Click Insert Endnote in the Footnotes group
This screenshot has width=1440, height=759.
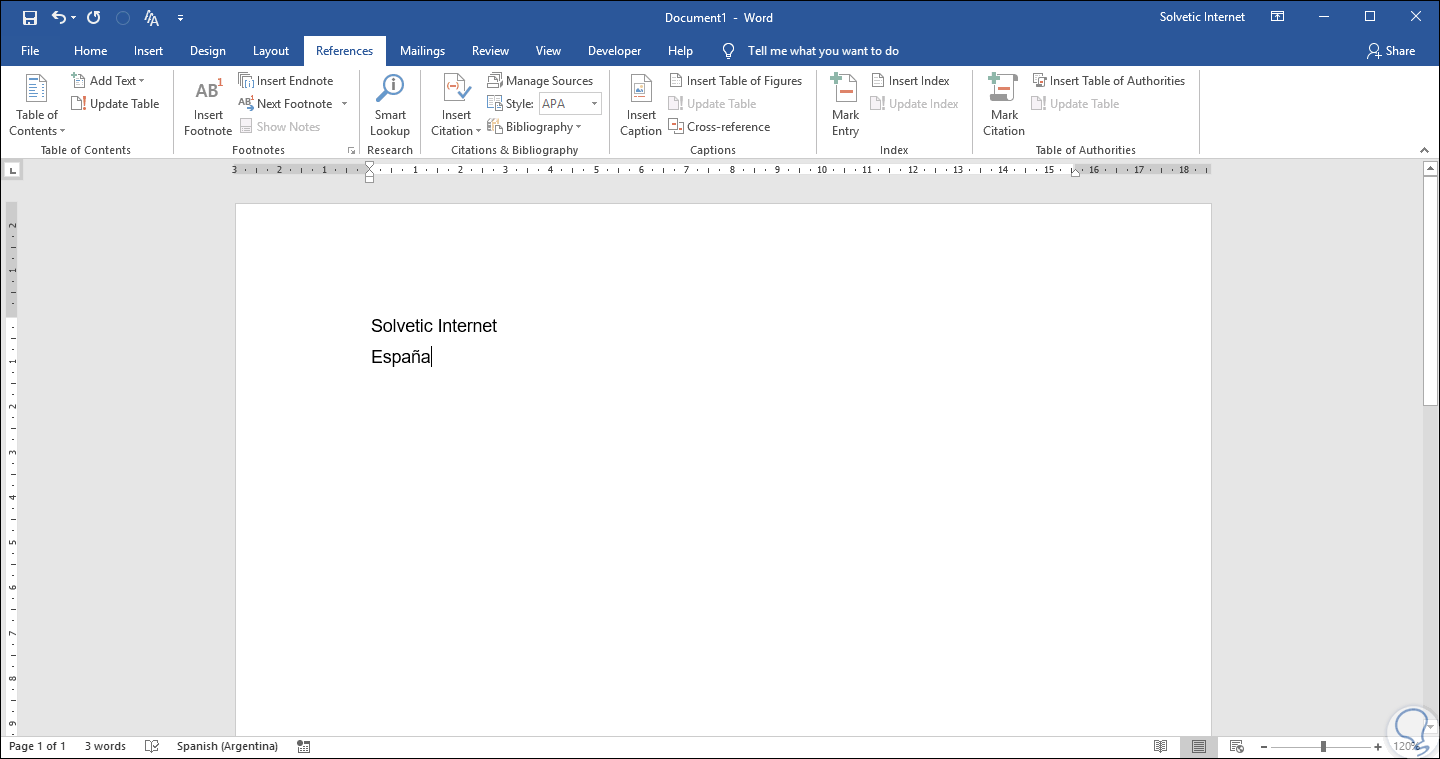(x=286, y=81)
